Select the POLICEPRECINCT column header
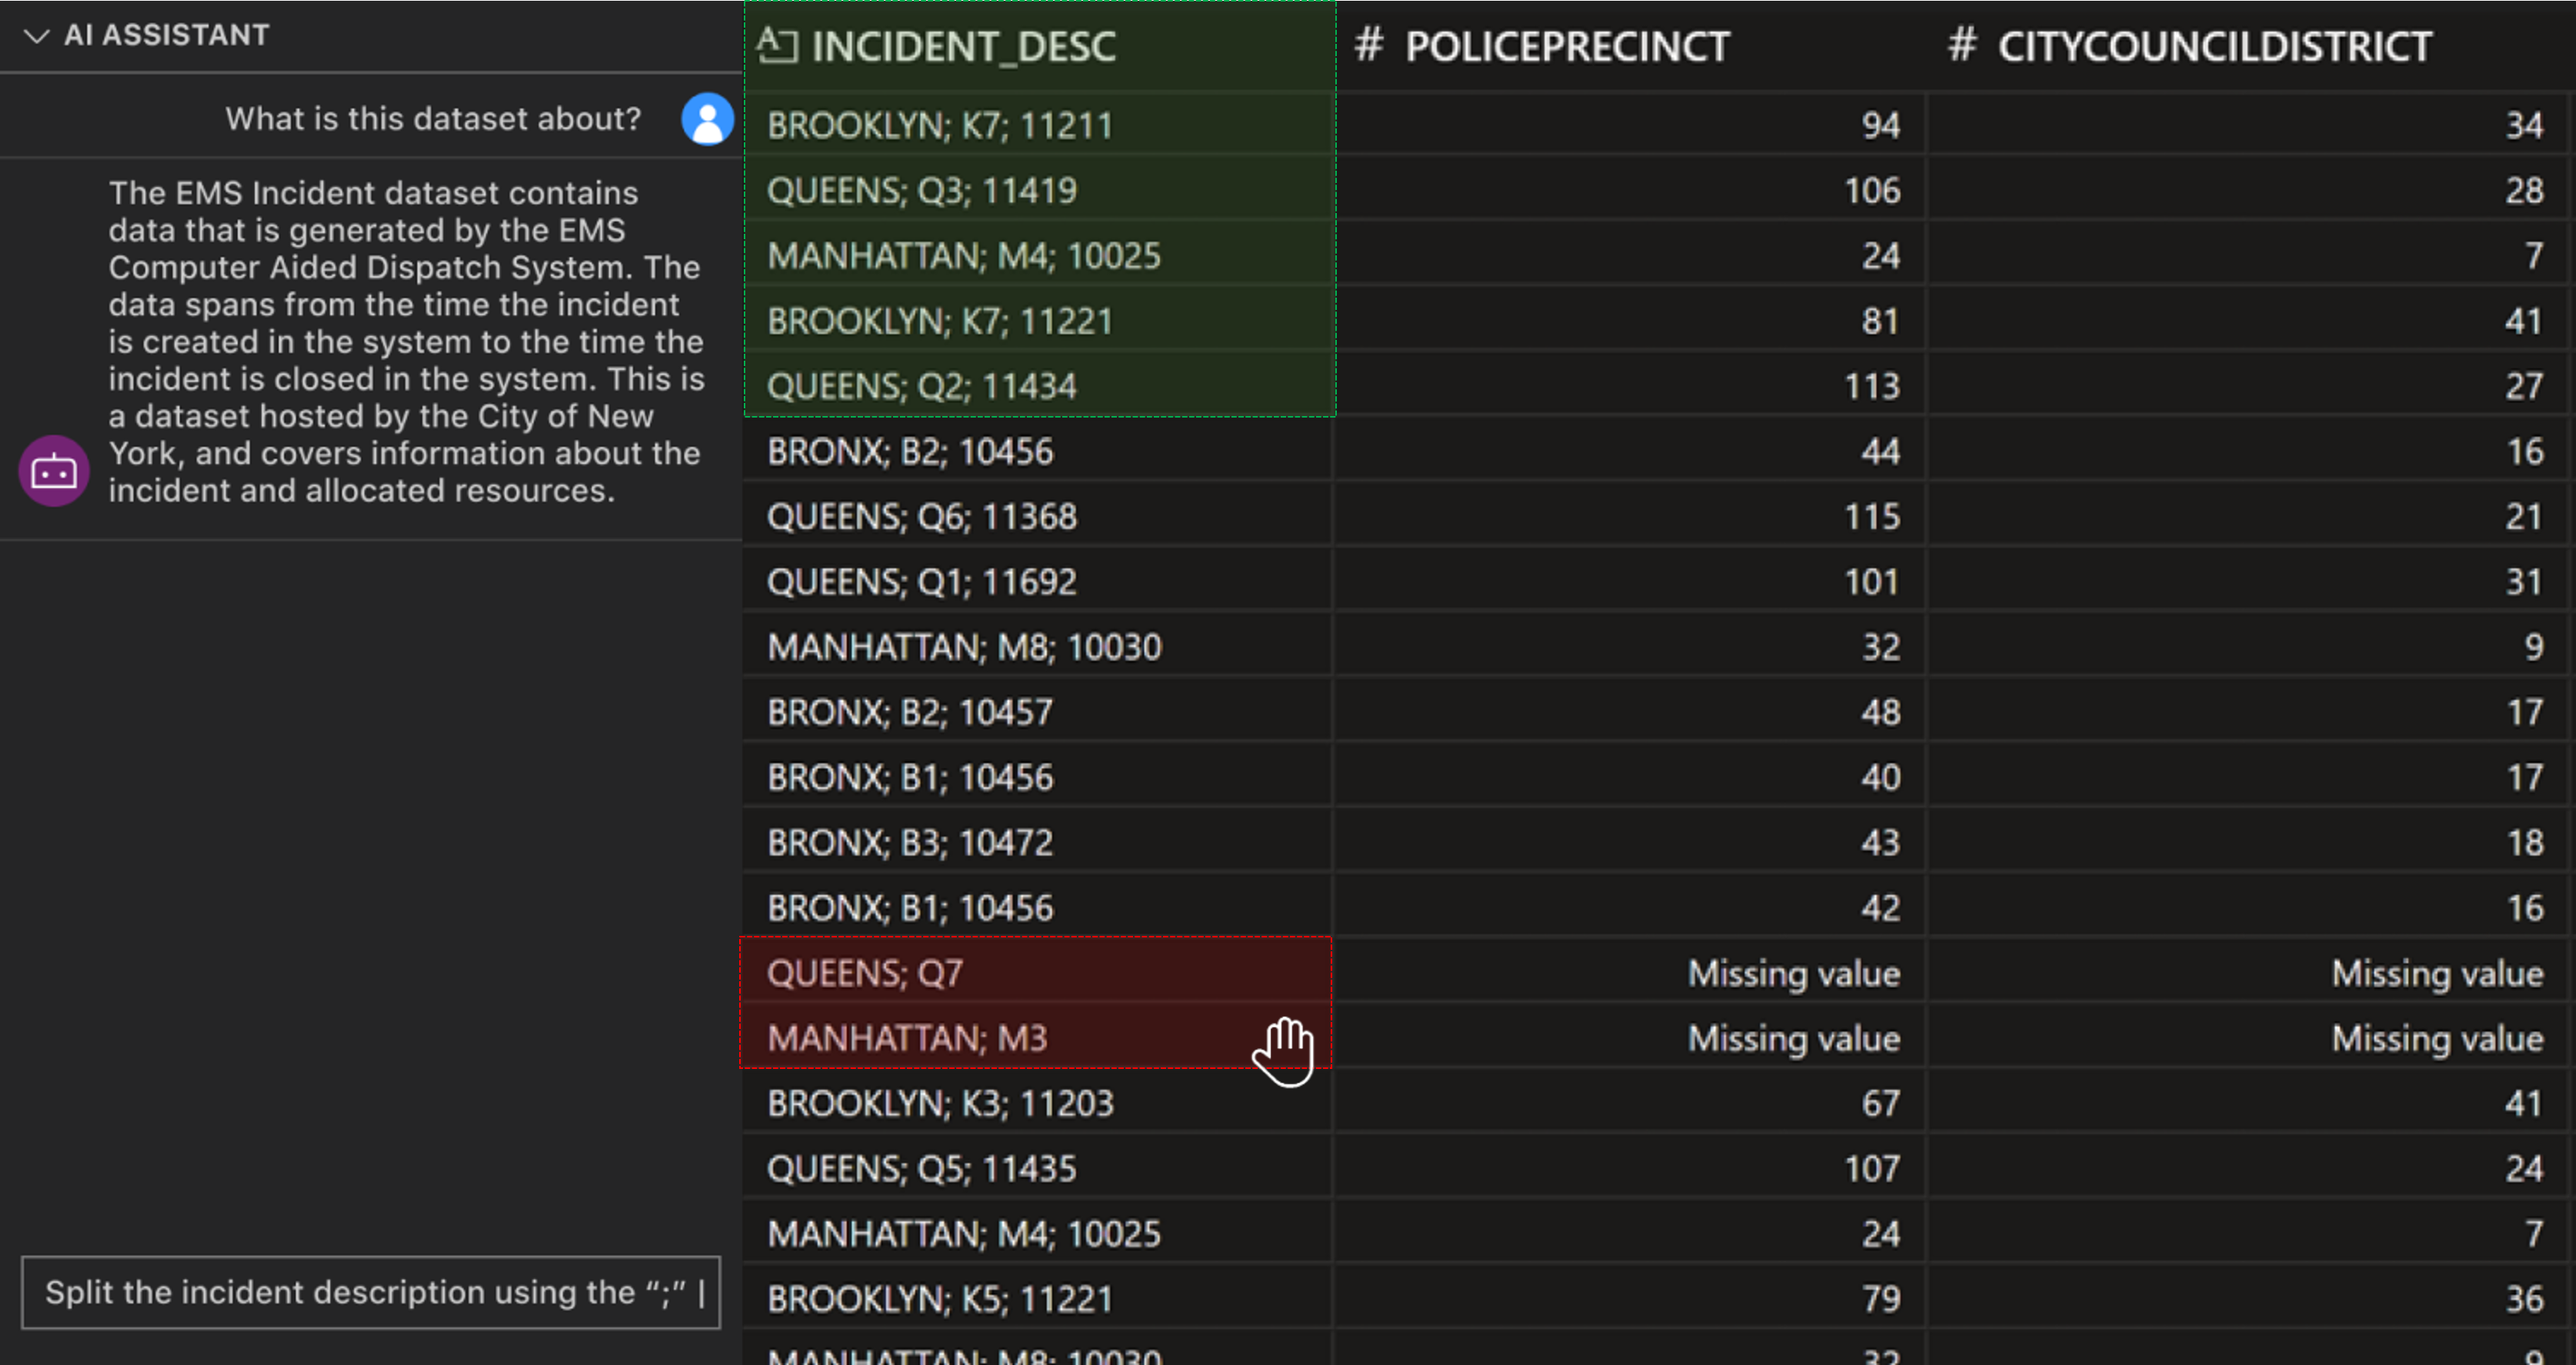Viewport: 2576px width, 1365px height. tap(1566, 46)
